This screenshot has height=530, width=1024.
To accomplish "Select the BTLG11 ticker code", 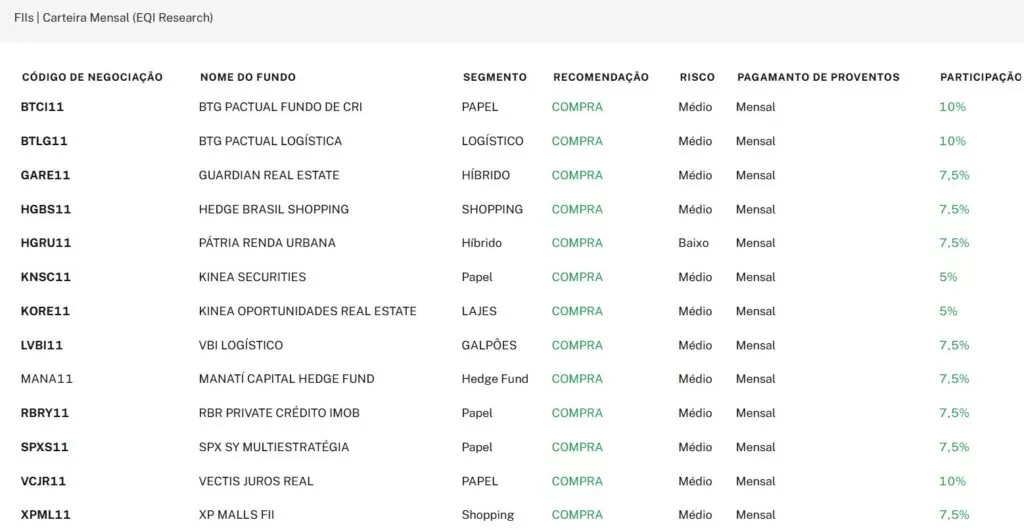I will pos(44,141).
